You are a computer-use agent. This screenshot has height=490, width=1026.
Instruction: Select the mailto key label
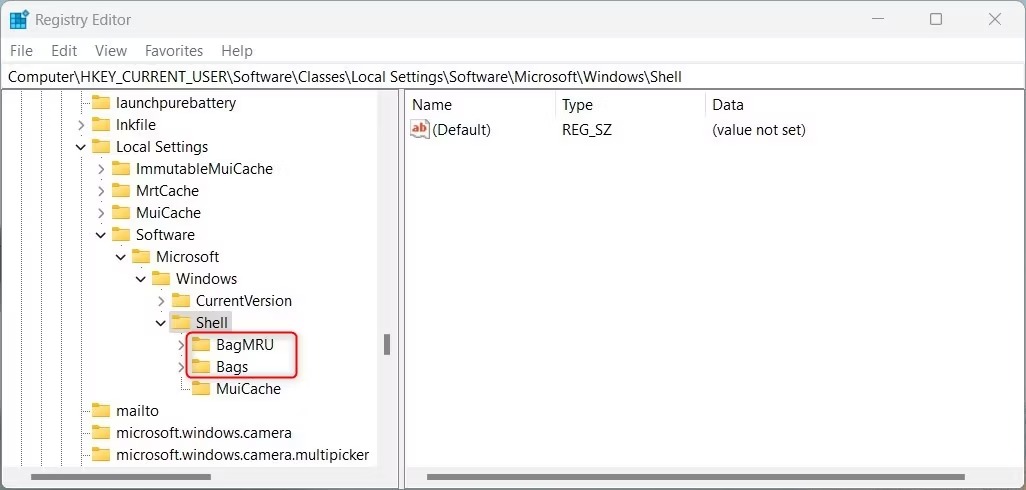coord(137,411)
